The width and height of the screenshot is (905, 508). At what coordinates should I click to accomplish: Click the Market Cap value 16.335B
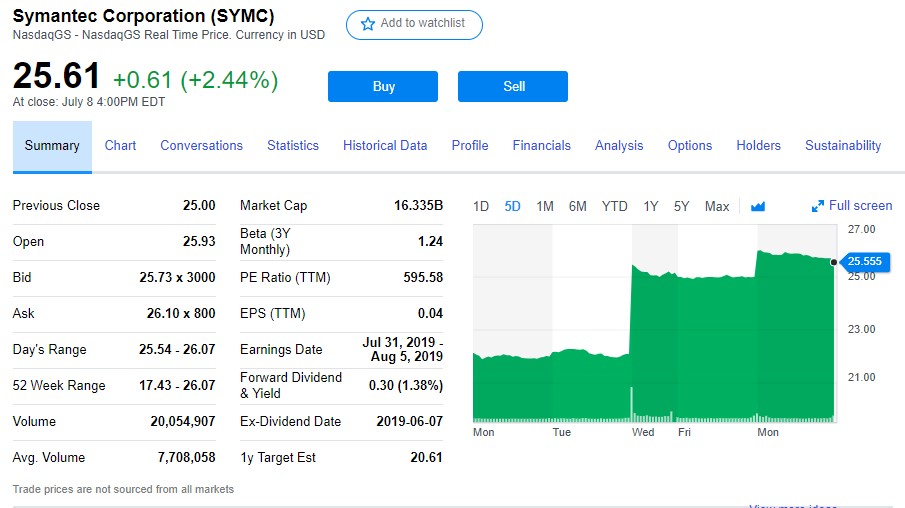tap(418, 206)
